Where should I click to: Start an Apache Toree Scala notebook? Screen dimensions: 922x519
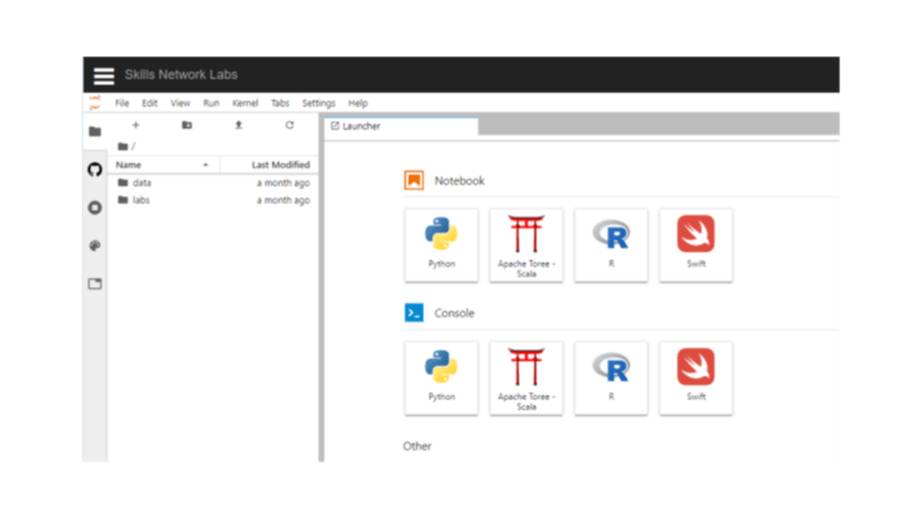coord(526,244)
